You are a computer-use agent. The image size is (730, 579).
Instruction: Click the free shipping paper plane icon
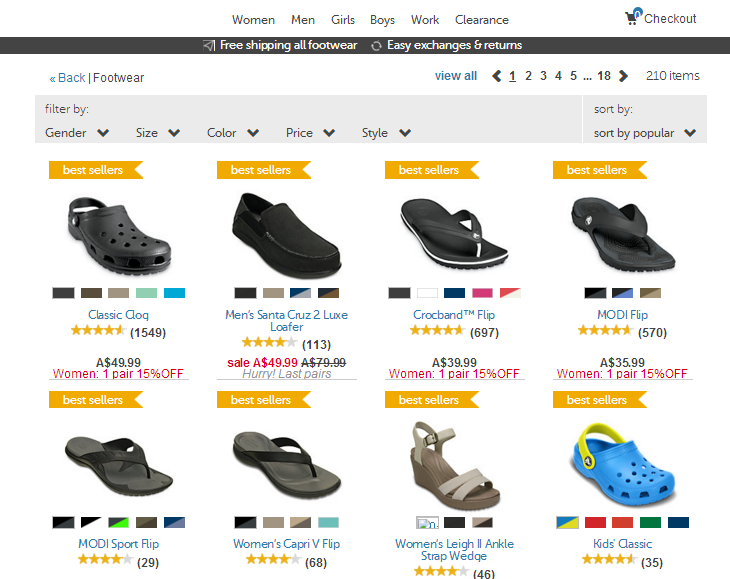coord(209,45)
